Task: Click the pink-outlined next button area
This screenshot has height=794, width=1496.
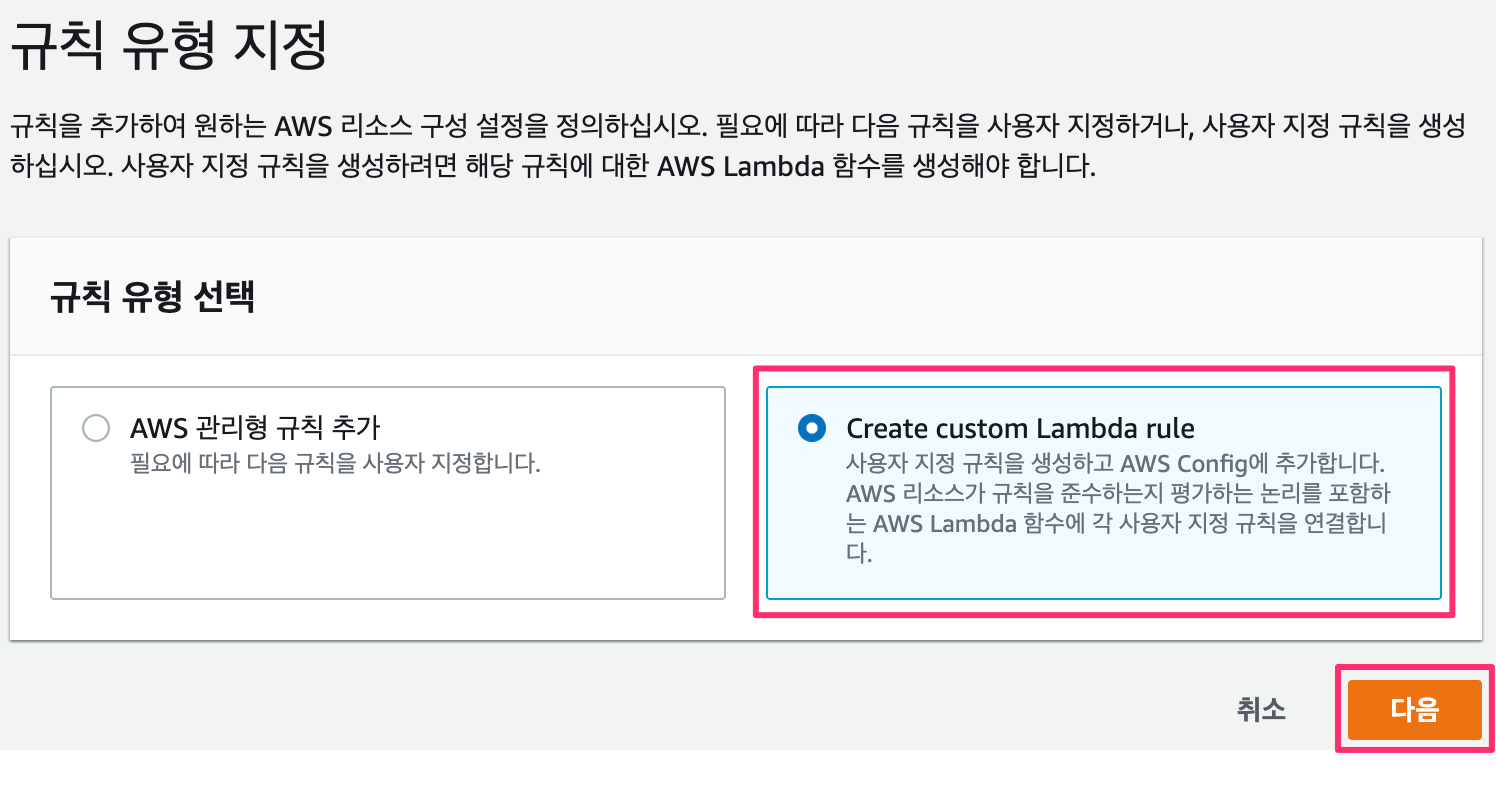Action: tap(1413, 710)
